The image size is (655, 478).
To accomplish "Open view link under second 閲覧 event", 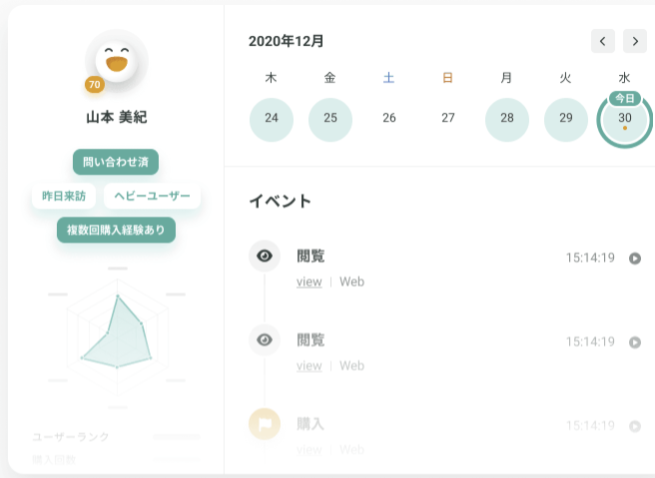I will point(309,366).
